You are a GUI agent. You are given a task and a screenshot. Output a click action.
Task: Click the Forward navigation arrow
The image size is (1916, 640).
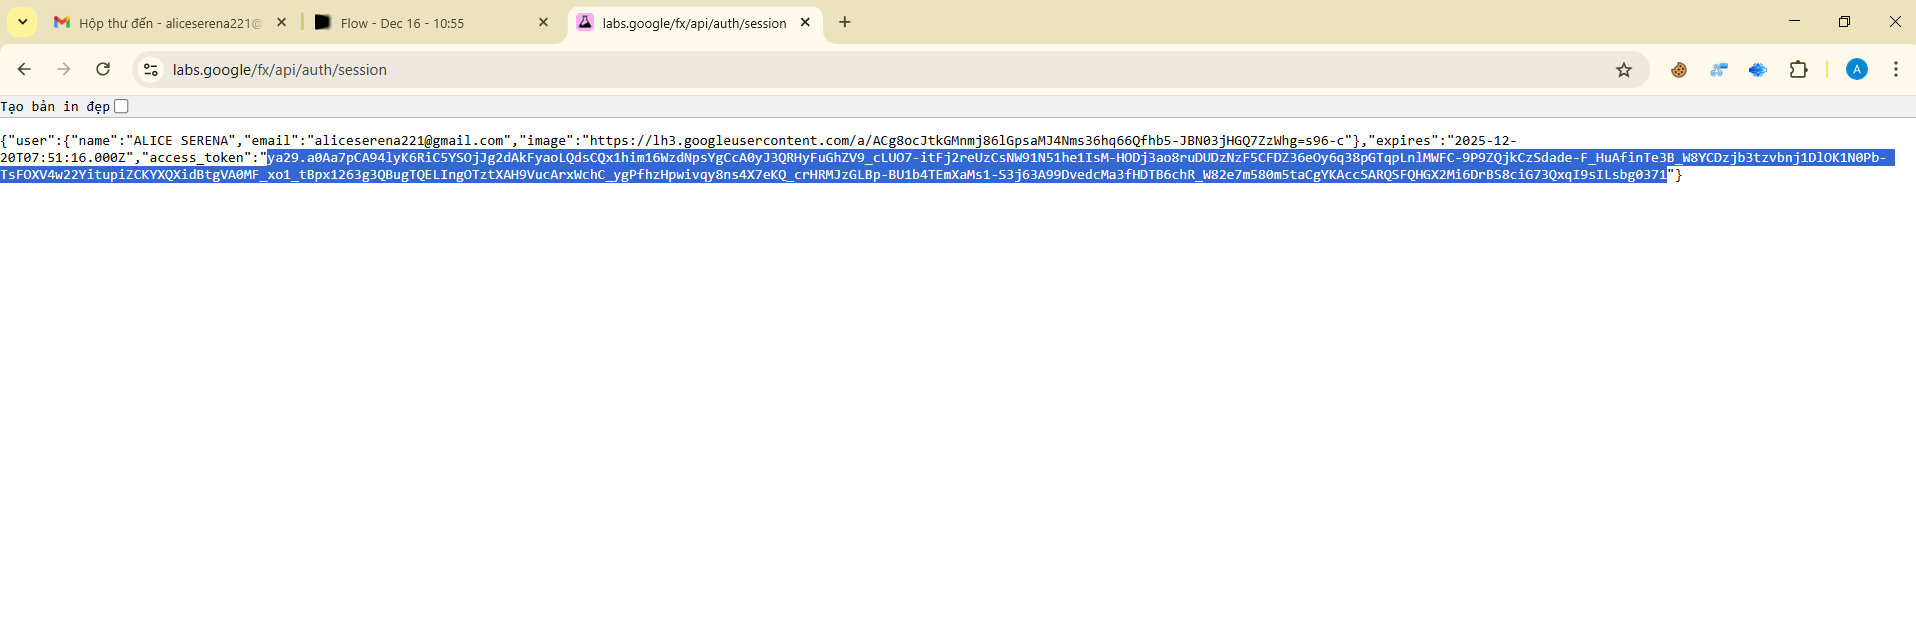click(x=64, y=69)
